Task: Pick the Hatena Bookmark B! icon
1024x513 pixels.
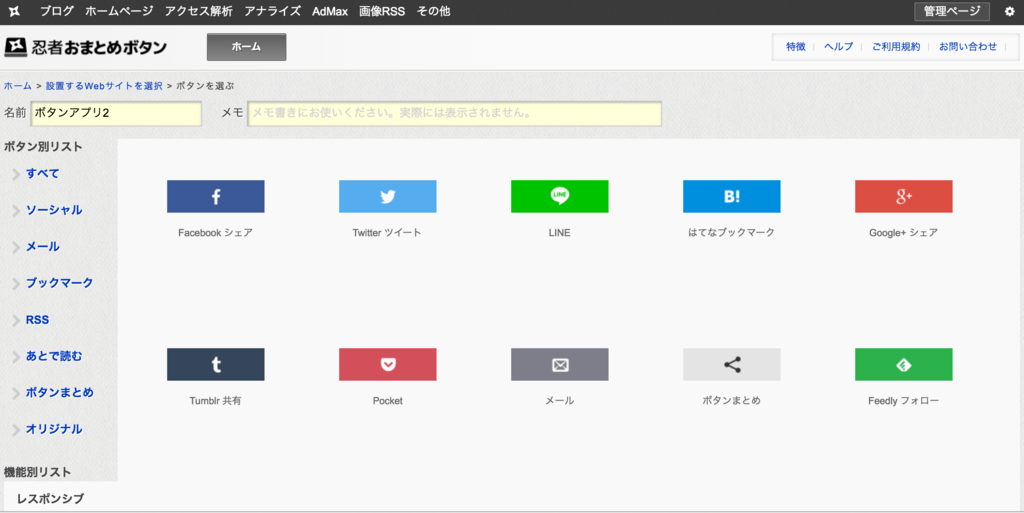Action: pos(731,196)
